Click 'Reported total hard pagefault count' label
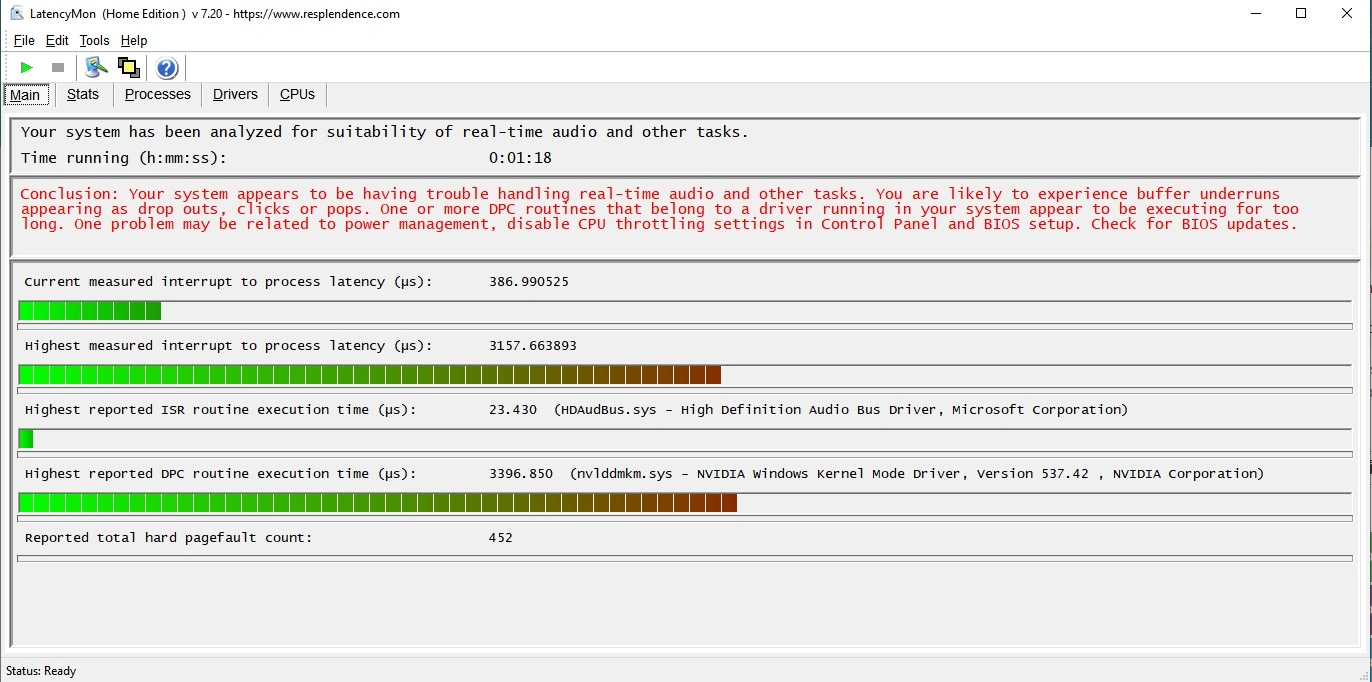 point(168,538)
